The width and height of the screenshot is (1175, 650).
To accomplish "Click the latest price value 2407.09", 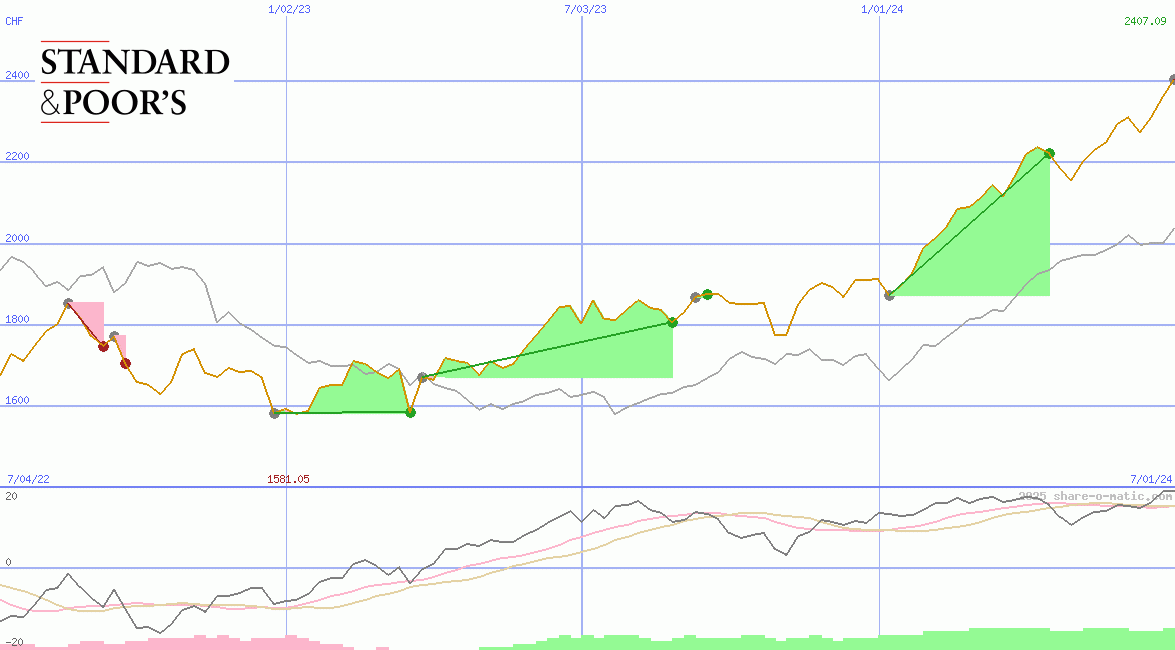I will tap(1145, 21).
